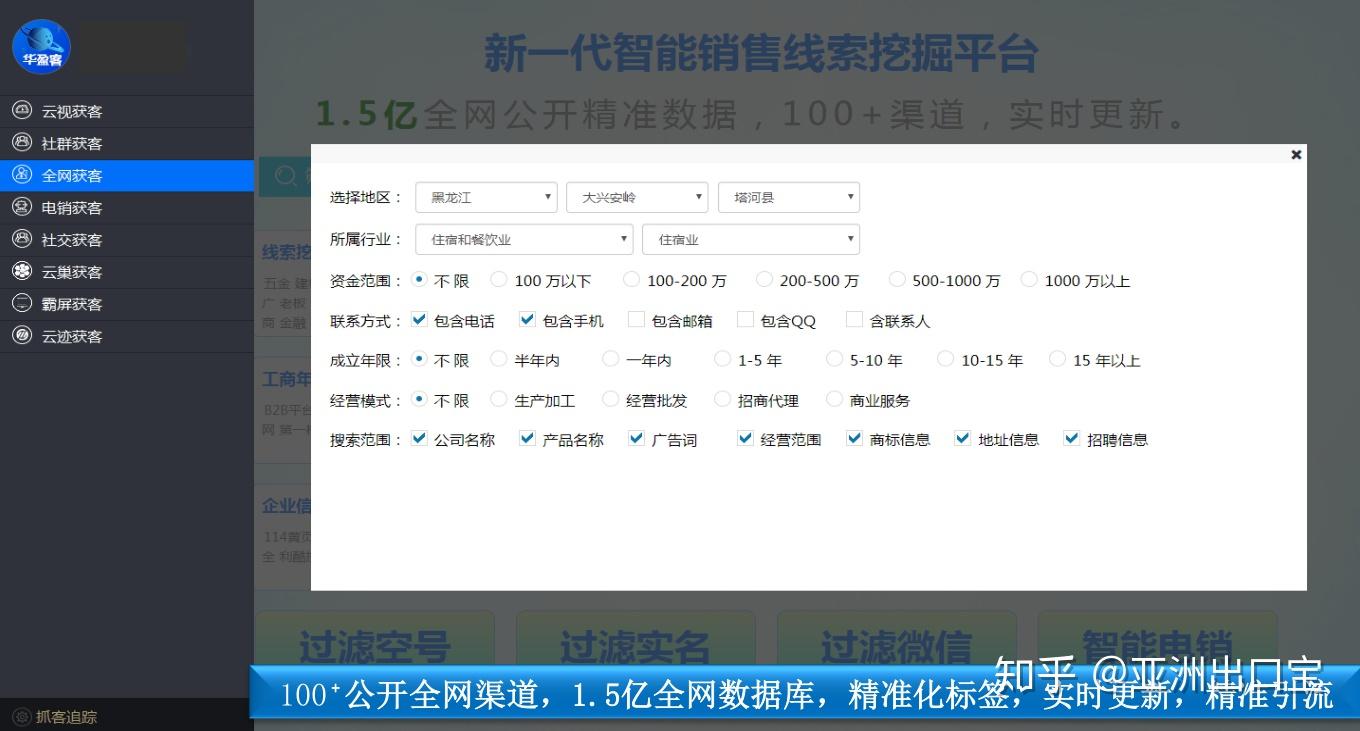The height and width of the screenshot is (731, 1360).
Task: Uncheck the 包含电话 checkbox
Action: click(419, 319)
